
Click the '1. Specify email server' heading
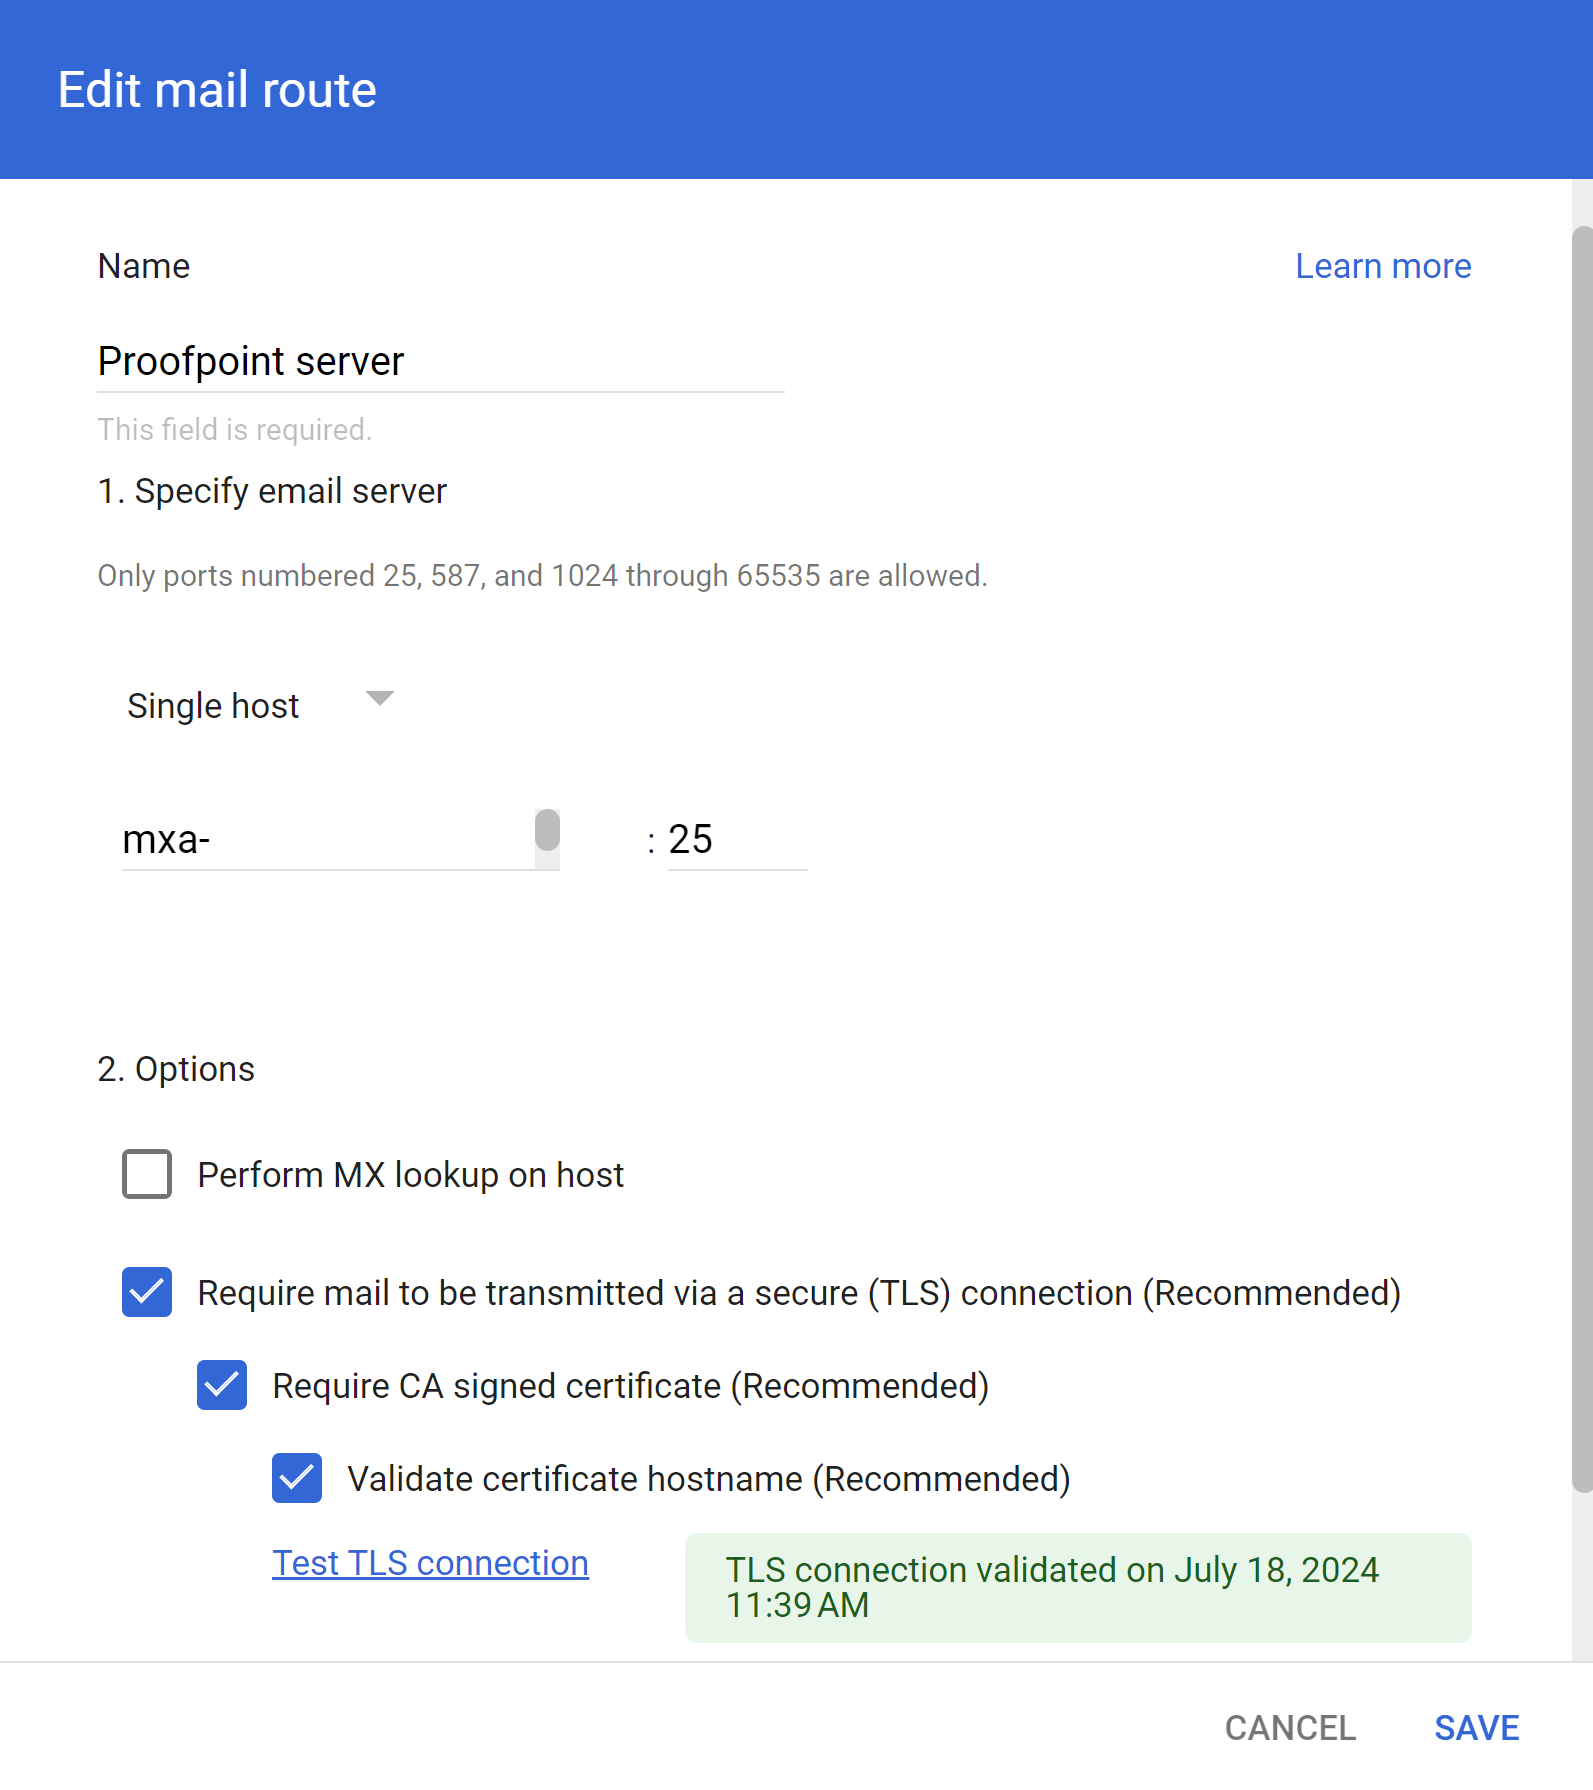tap(272, 491)
